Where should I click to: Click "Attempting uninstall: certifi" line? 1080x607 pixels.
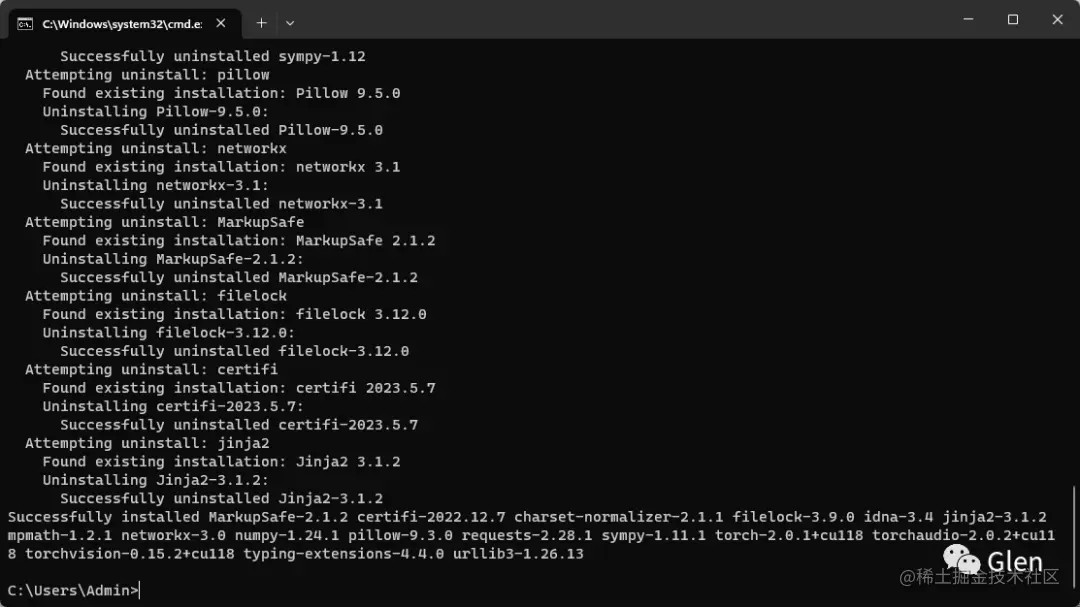point(152,369)
